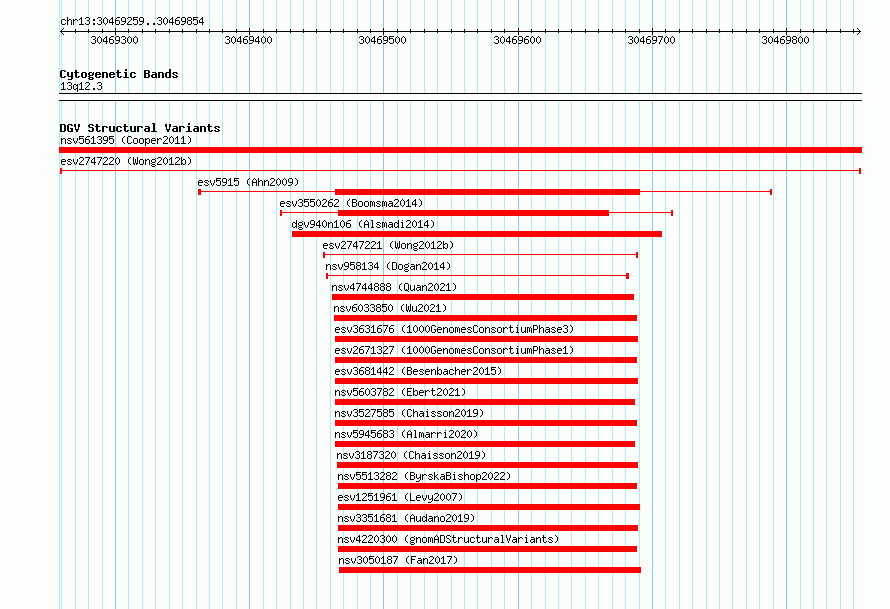Open esv2747220 (Wong2012b) variant label
Image resolution: width=890 pixels, height=609 pixels.
click(x=126, y=161)
